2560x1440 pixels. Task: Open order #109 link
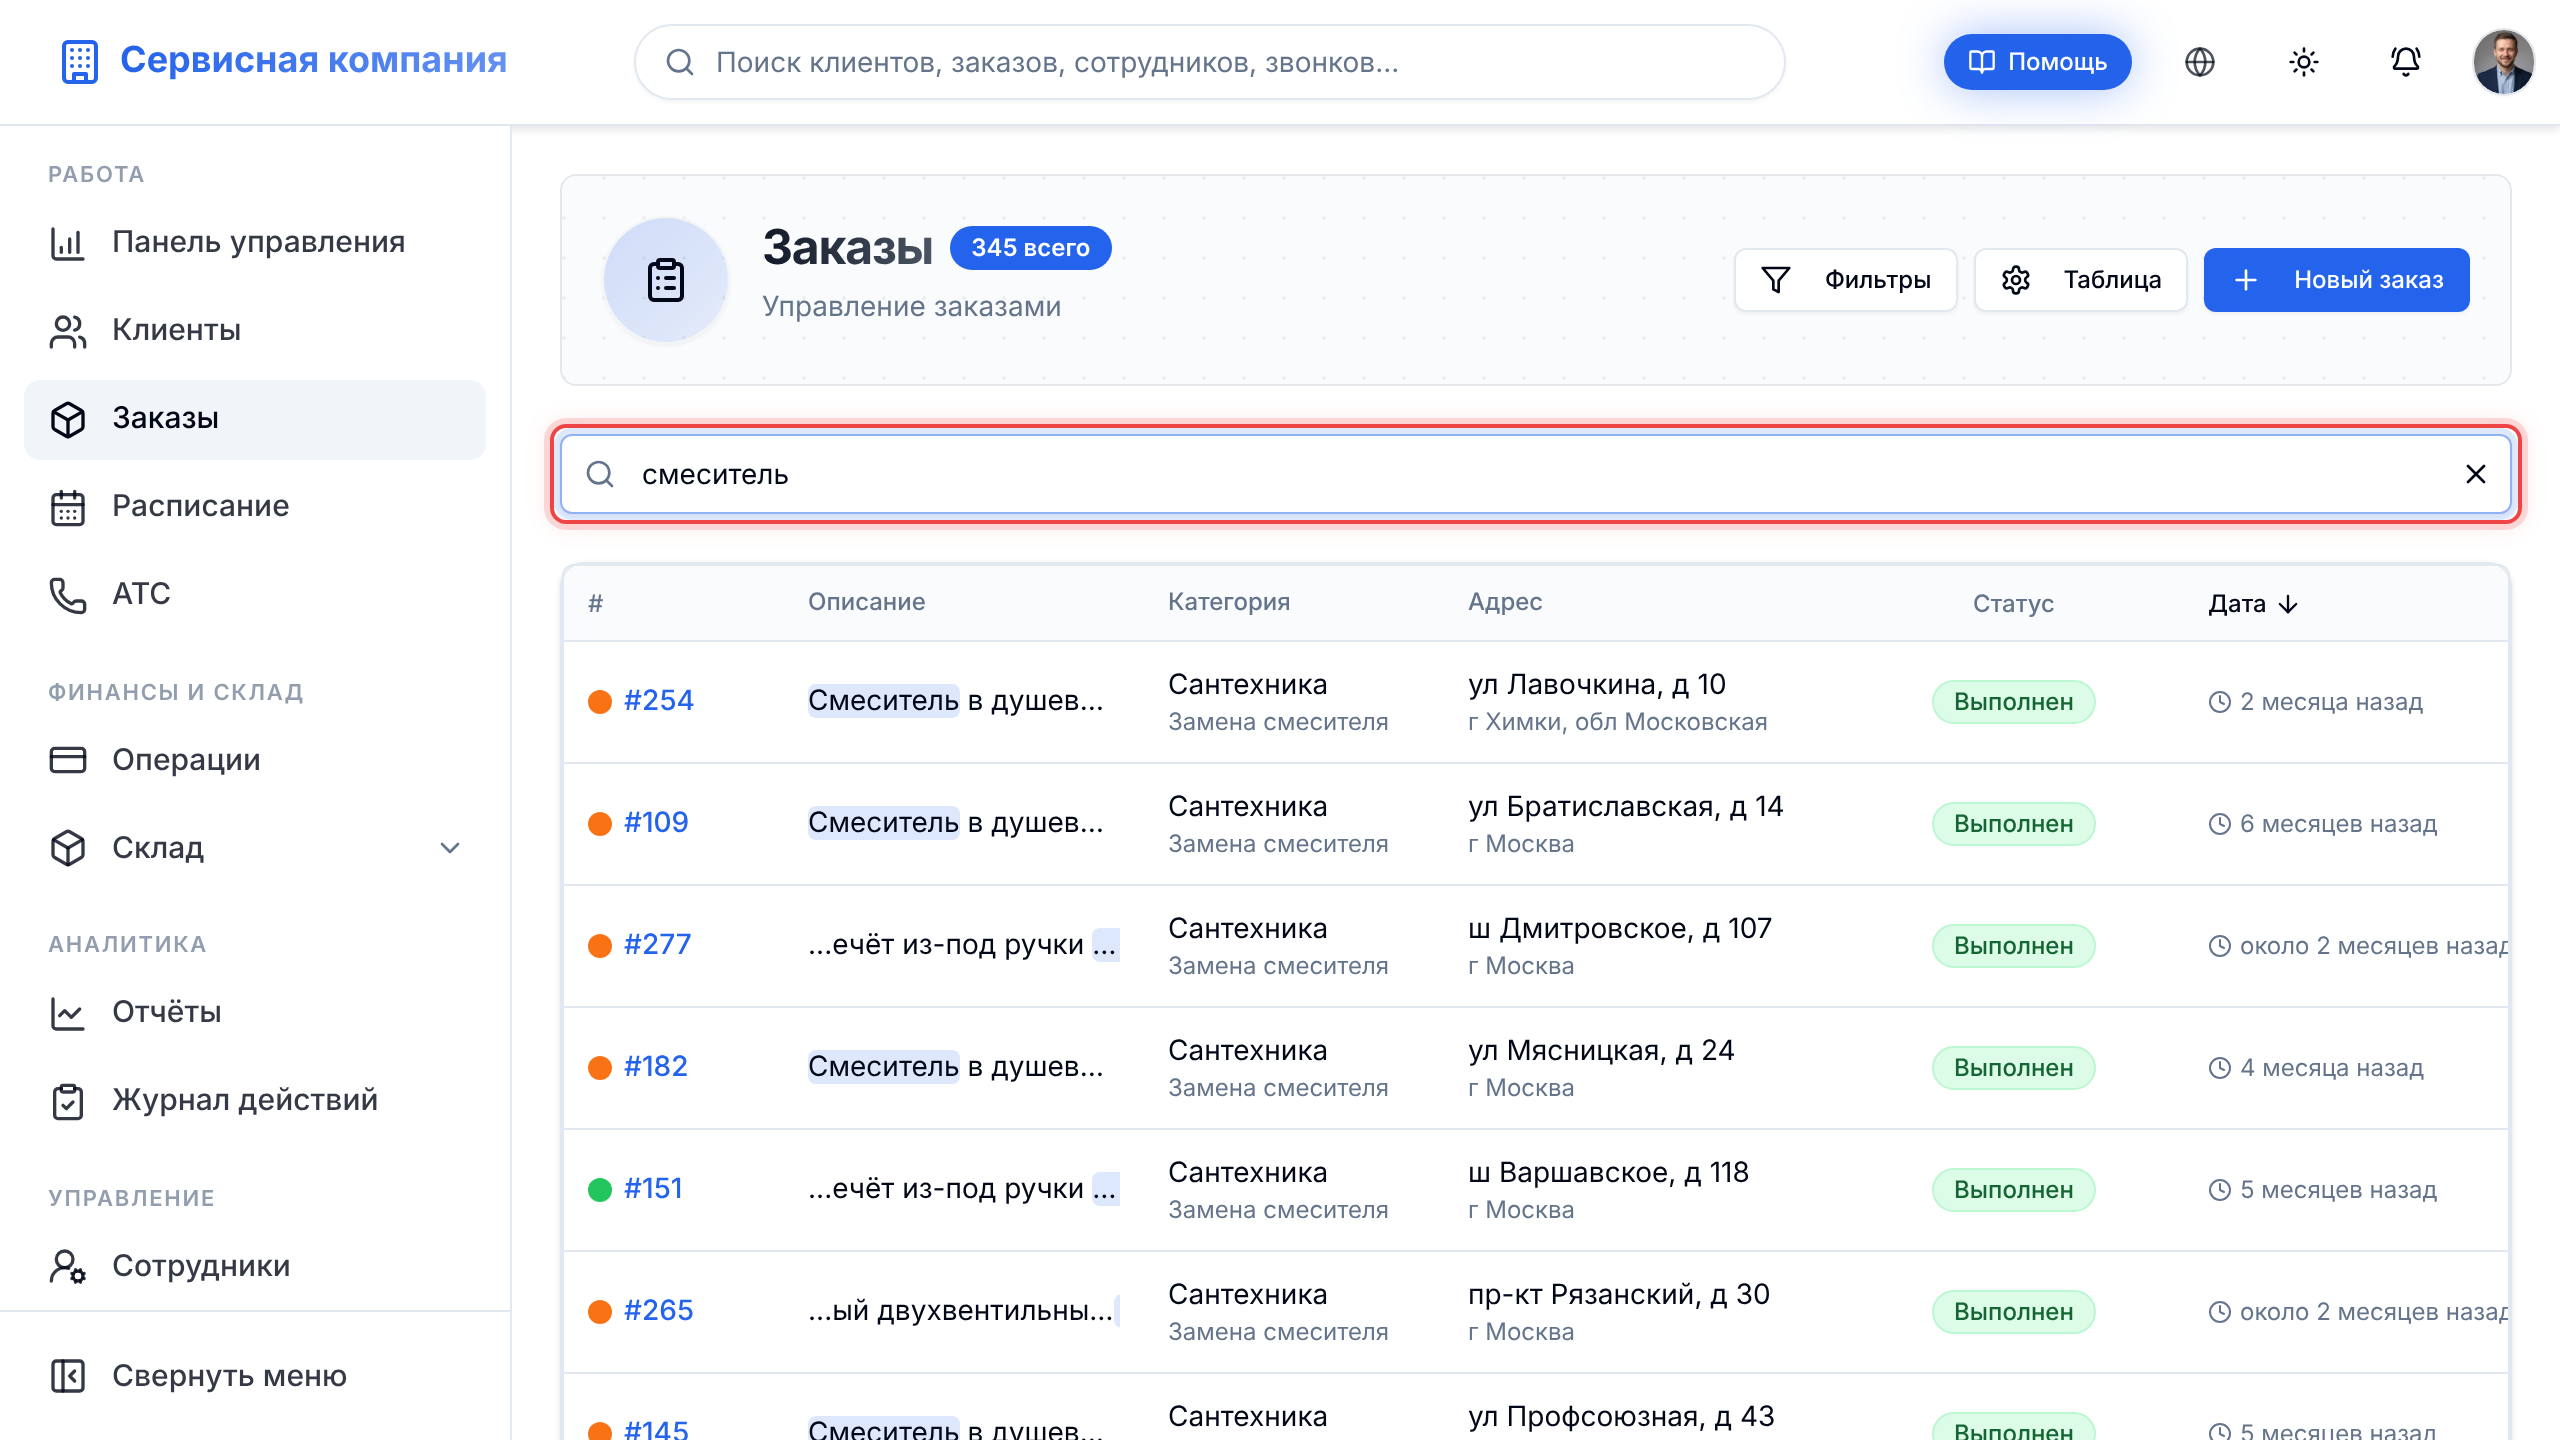pos(656,822)
